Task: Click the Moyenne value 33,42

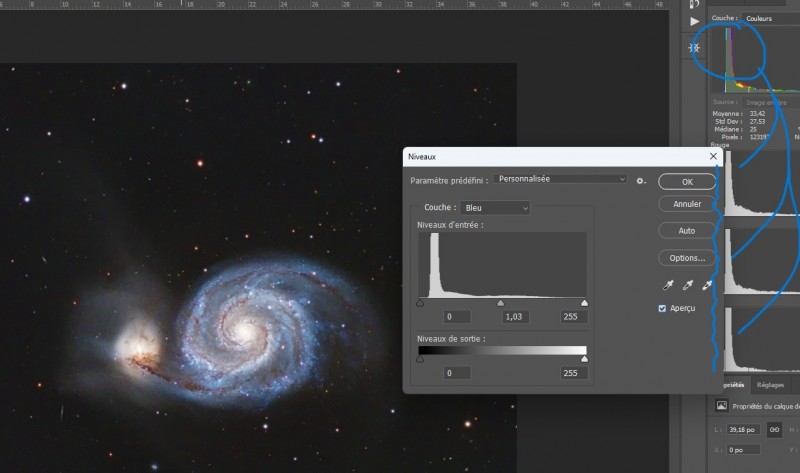Action: (x=758, y=114)
